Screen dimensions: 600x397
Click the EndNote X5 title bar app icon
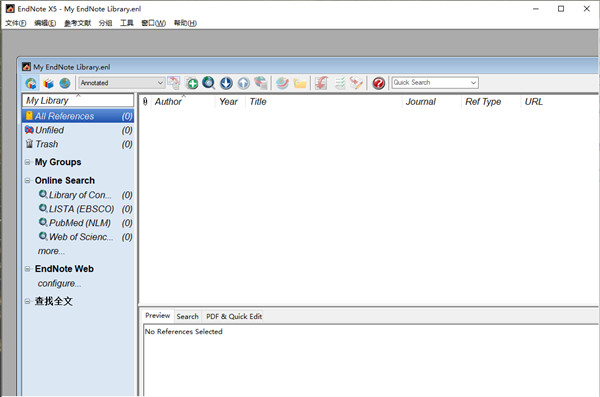click(x=10, y=8)
